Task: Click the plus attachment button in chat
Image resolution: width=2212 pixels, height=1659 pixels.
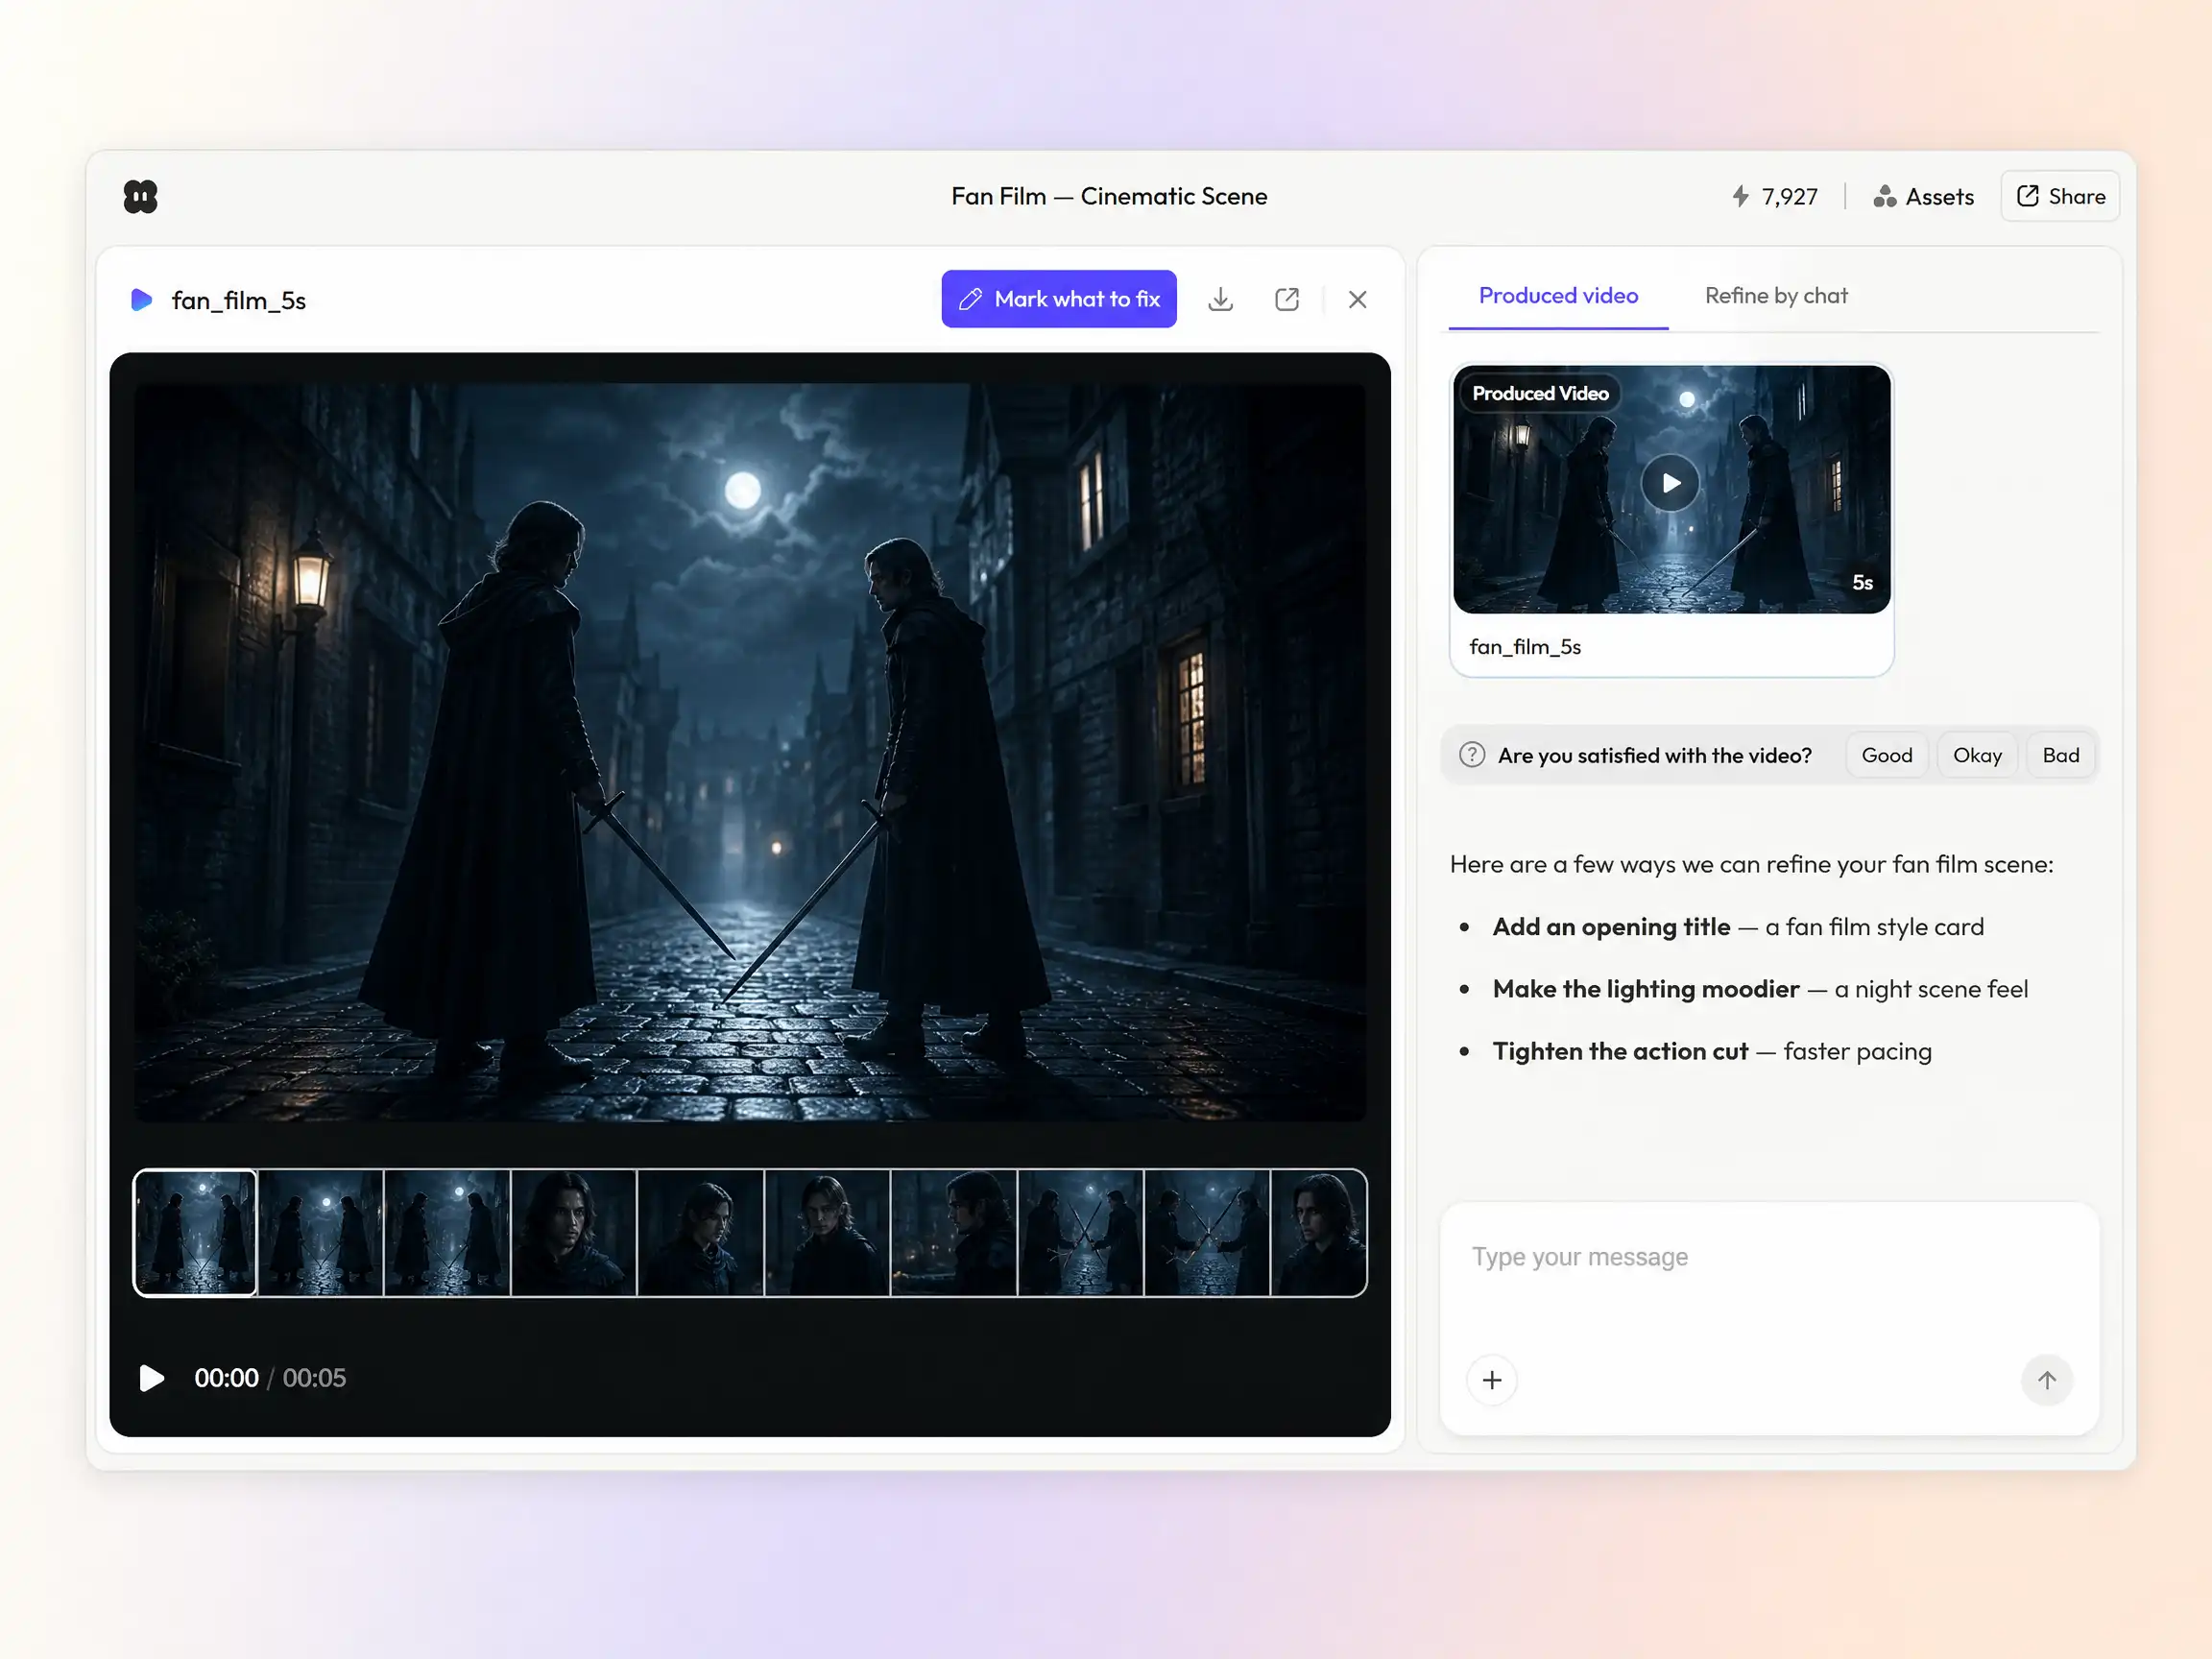Action: tap(1492, 1380)
